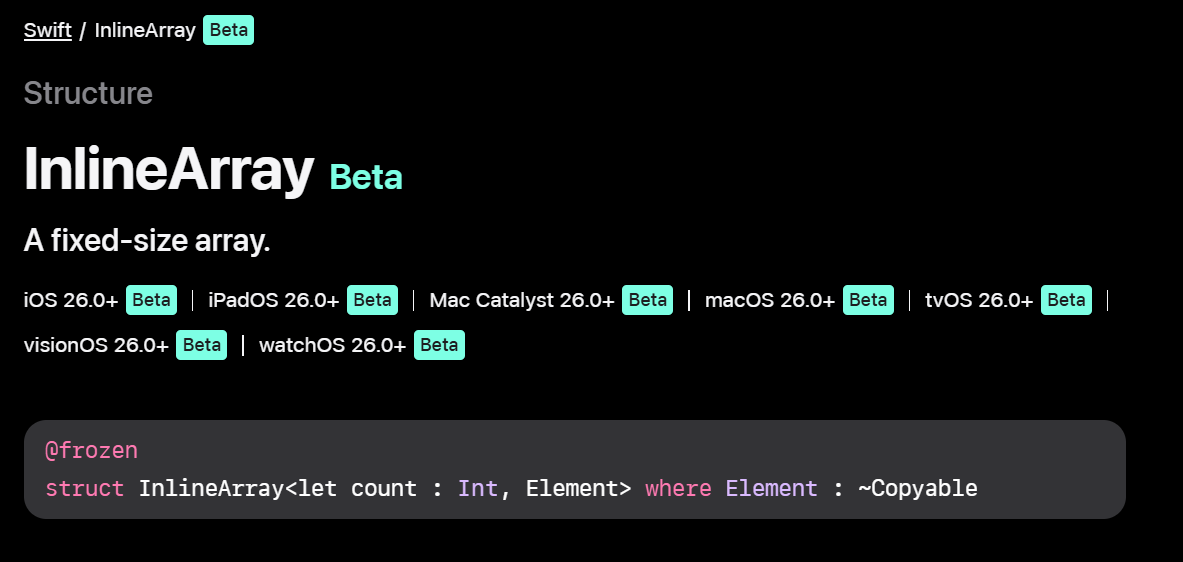Click the Beta label beside InlineArray title

tap(366, 177)
